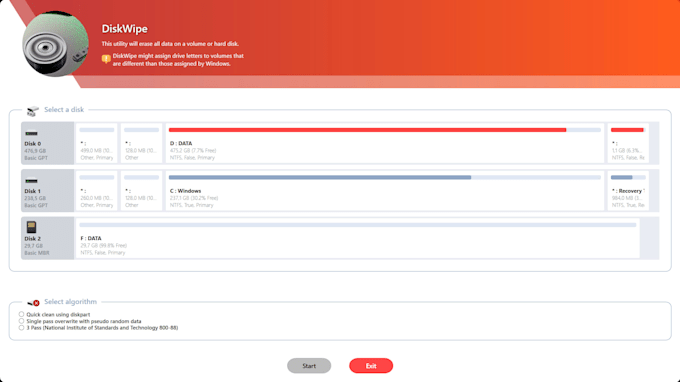Screen dimensions: 680x382
Task: Click the Disk 2 SD card icon
Action: (31, 227)
